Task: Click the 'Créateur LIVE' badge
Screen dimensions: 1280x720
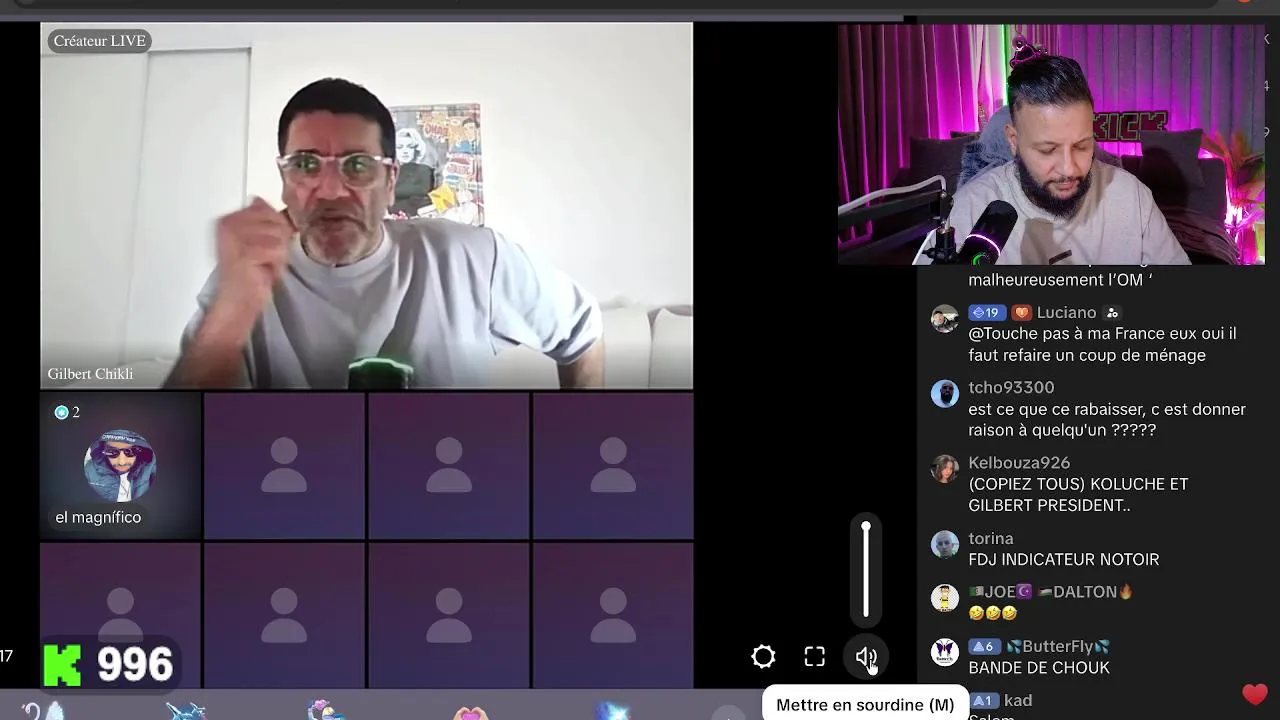Action: click(100, 41)
